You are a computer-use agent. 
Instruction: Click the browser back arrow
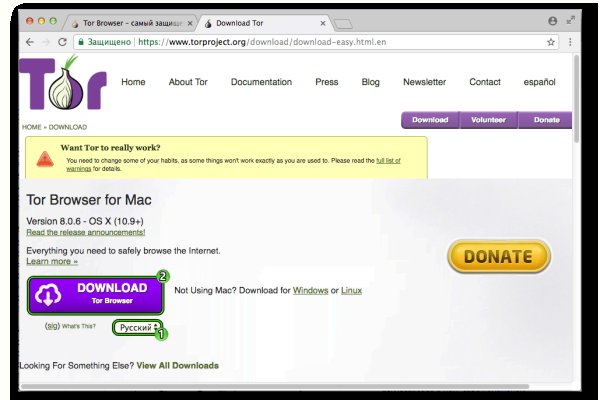tap(30, 42)
